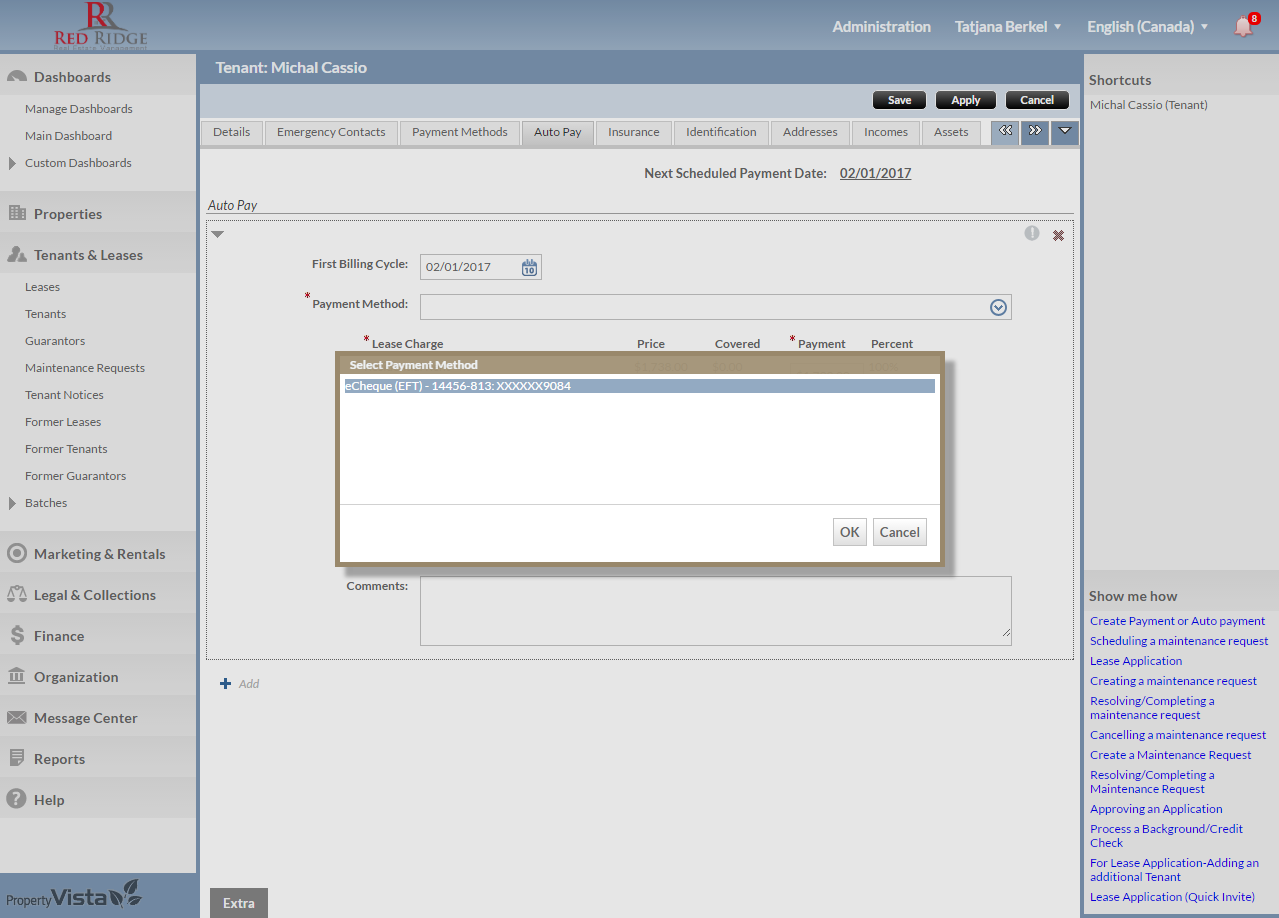Image resolution: width=1279 pixels, height=918 pixels.
Task: Click into the Comments text area
Action: 714,610
